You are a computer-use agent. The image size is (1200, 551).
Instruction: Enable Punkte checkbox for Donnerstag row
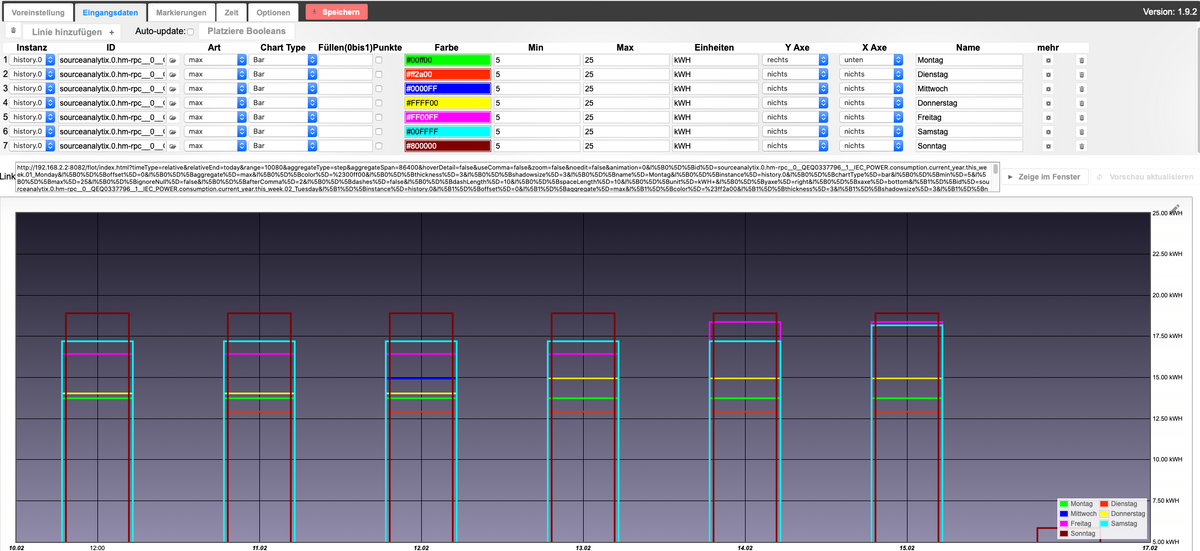378,103
